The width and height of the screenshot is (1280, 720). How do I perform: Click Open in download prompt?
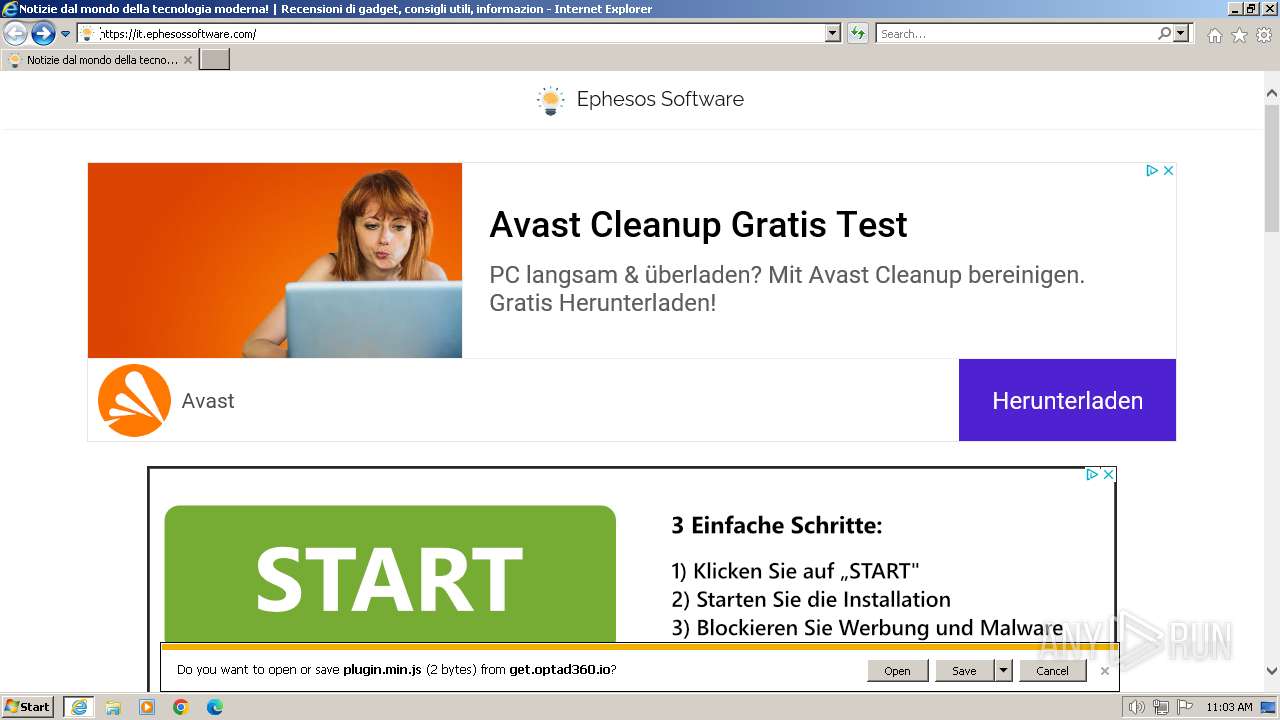tap(897, 671)
